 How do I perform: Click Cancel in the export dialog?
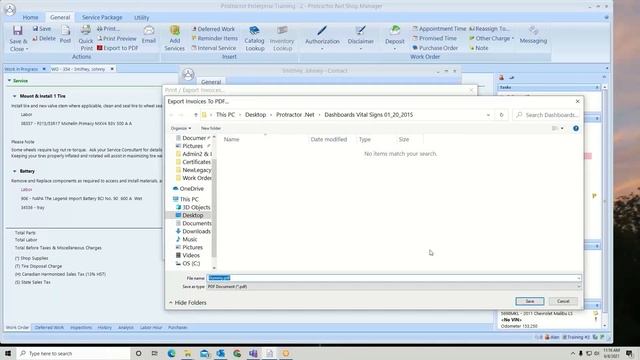click(x=563, y=301)
